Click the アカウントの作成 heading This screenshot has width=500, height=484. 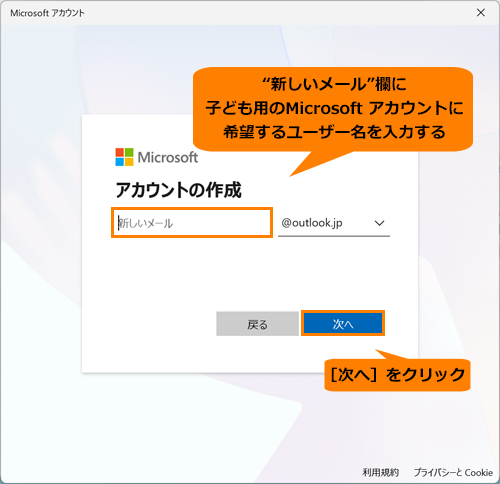tap(178, 190)
